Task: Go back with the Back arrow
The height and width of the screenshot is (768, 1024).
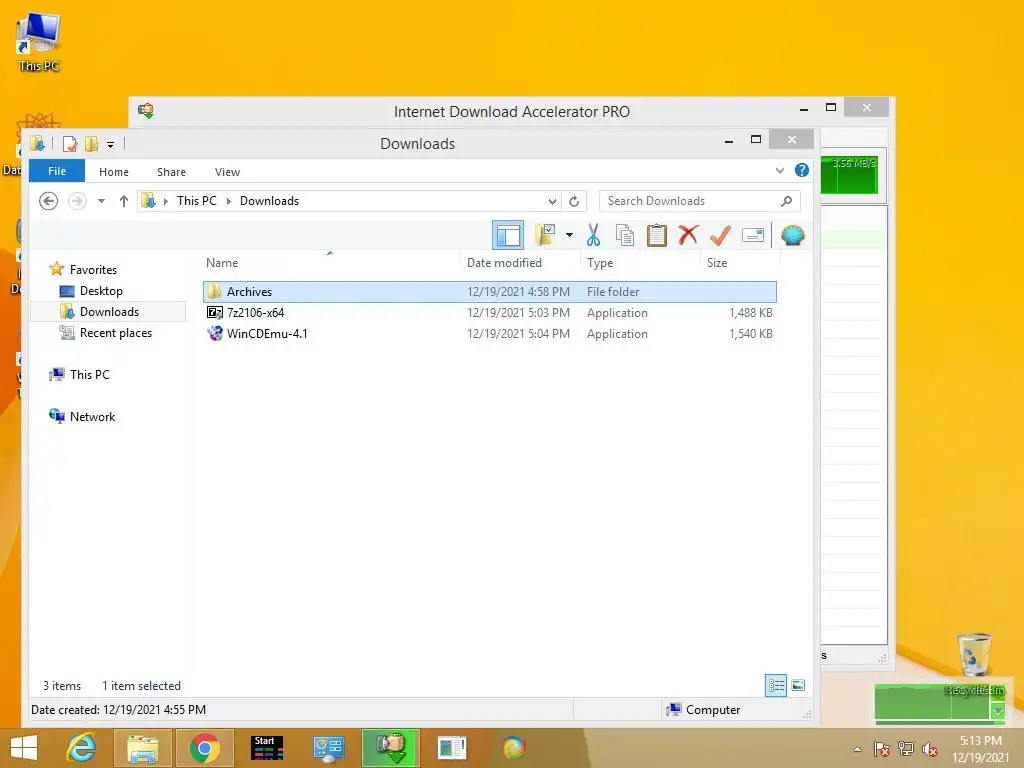Action: click(48, 201)
